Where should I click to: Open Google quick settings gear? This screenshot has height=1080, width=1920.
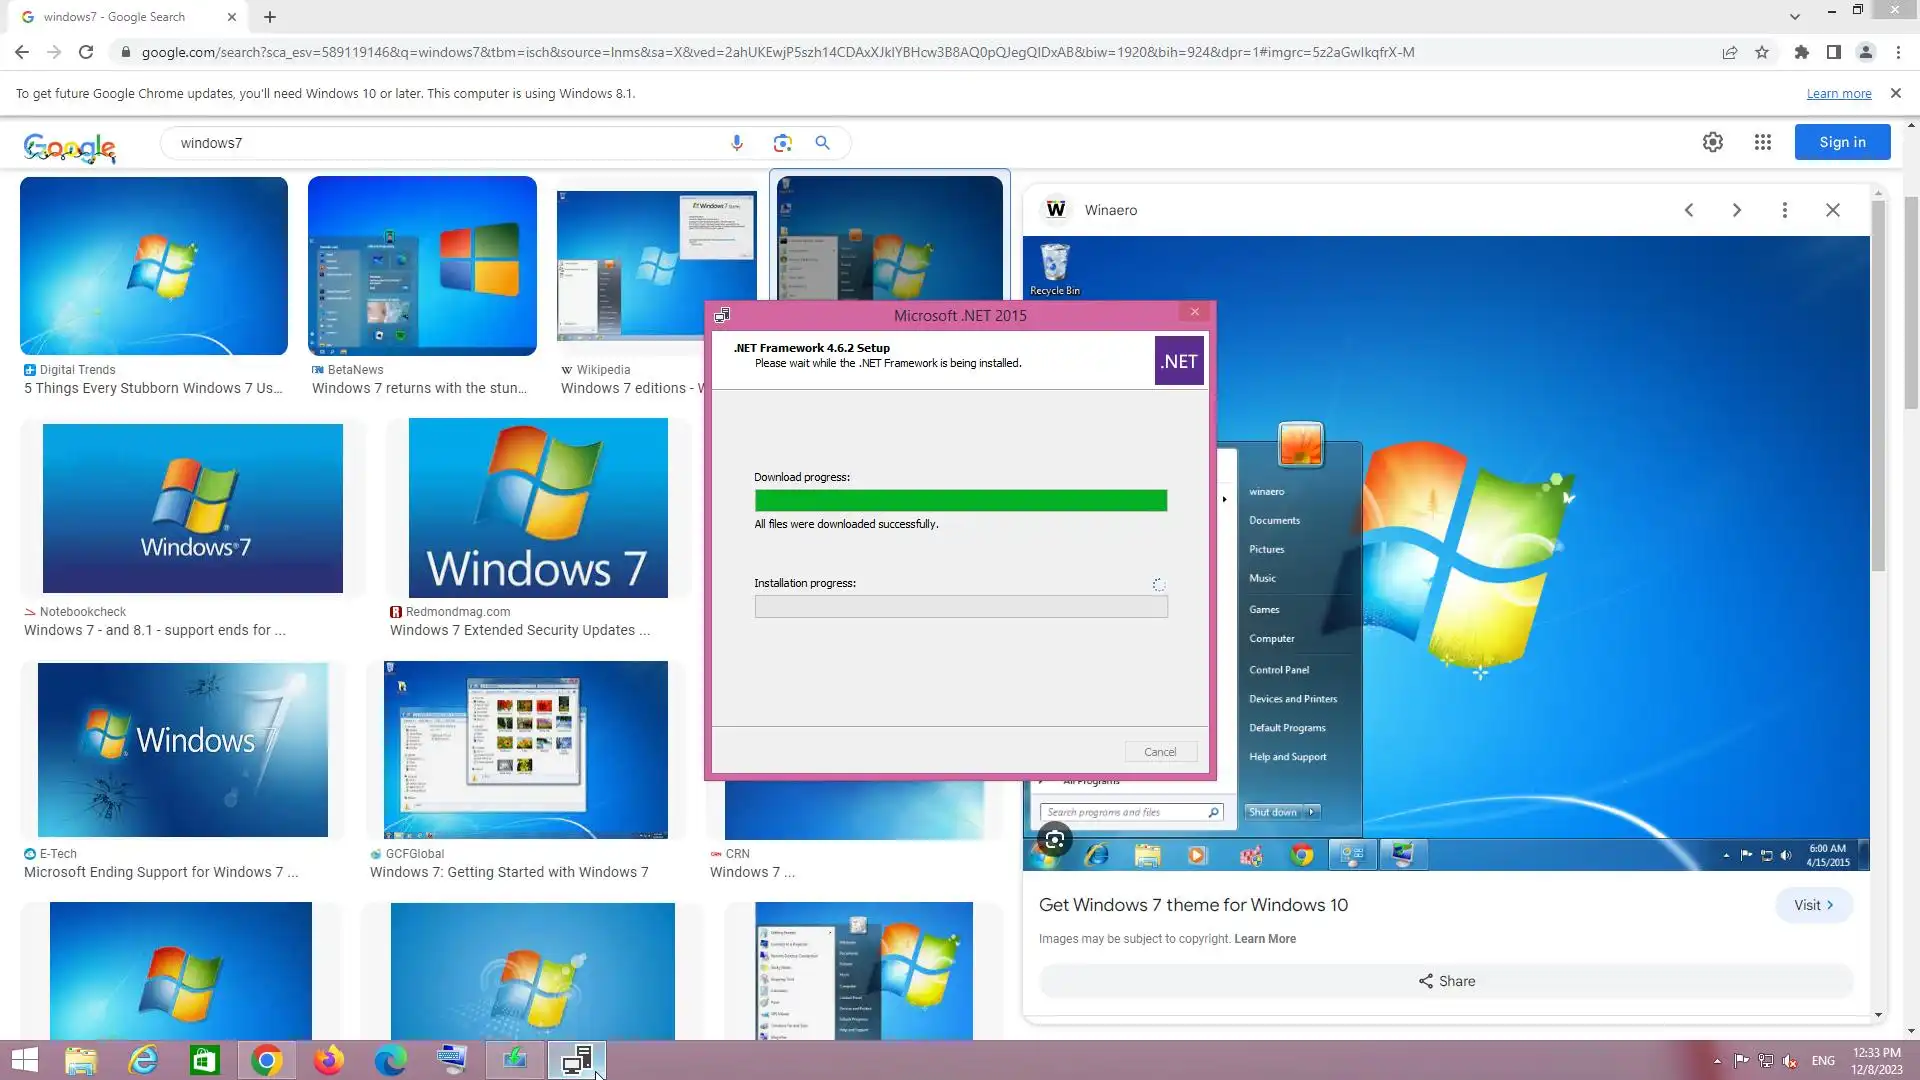(1713, 142)
